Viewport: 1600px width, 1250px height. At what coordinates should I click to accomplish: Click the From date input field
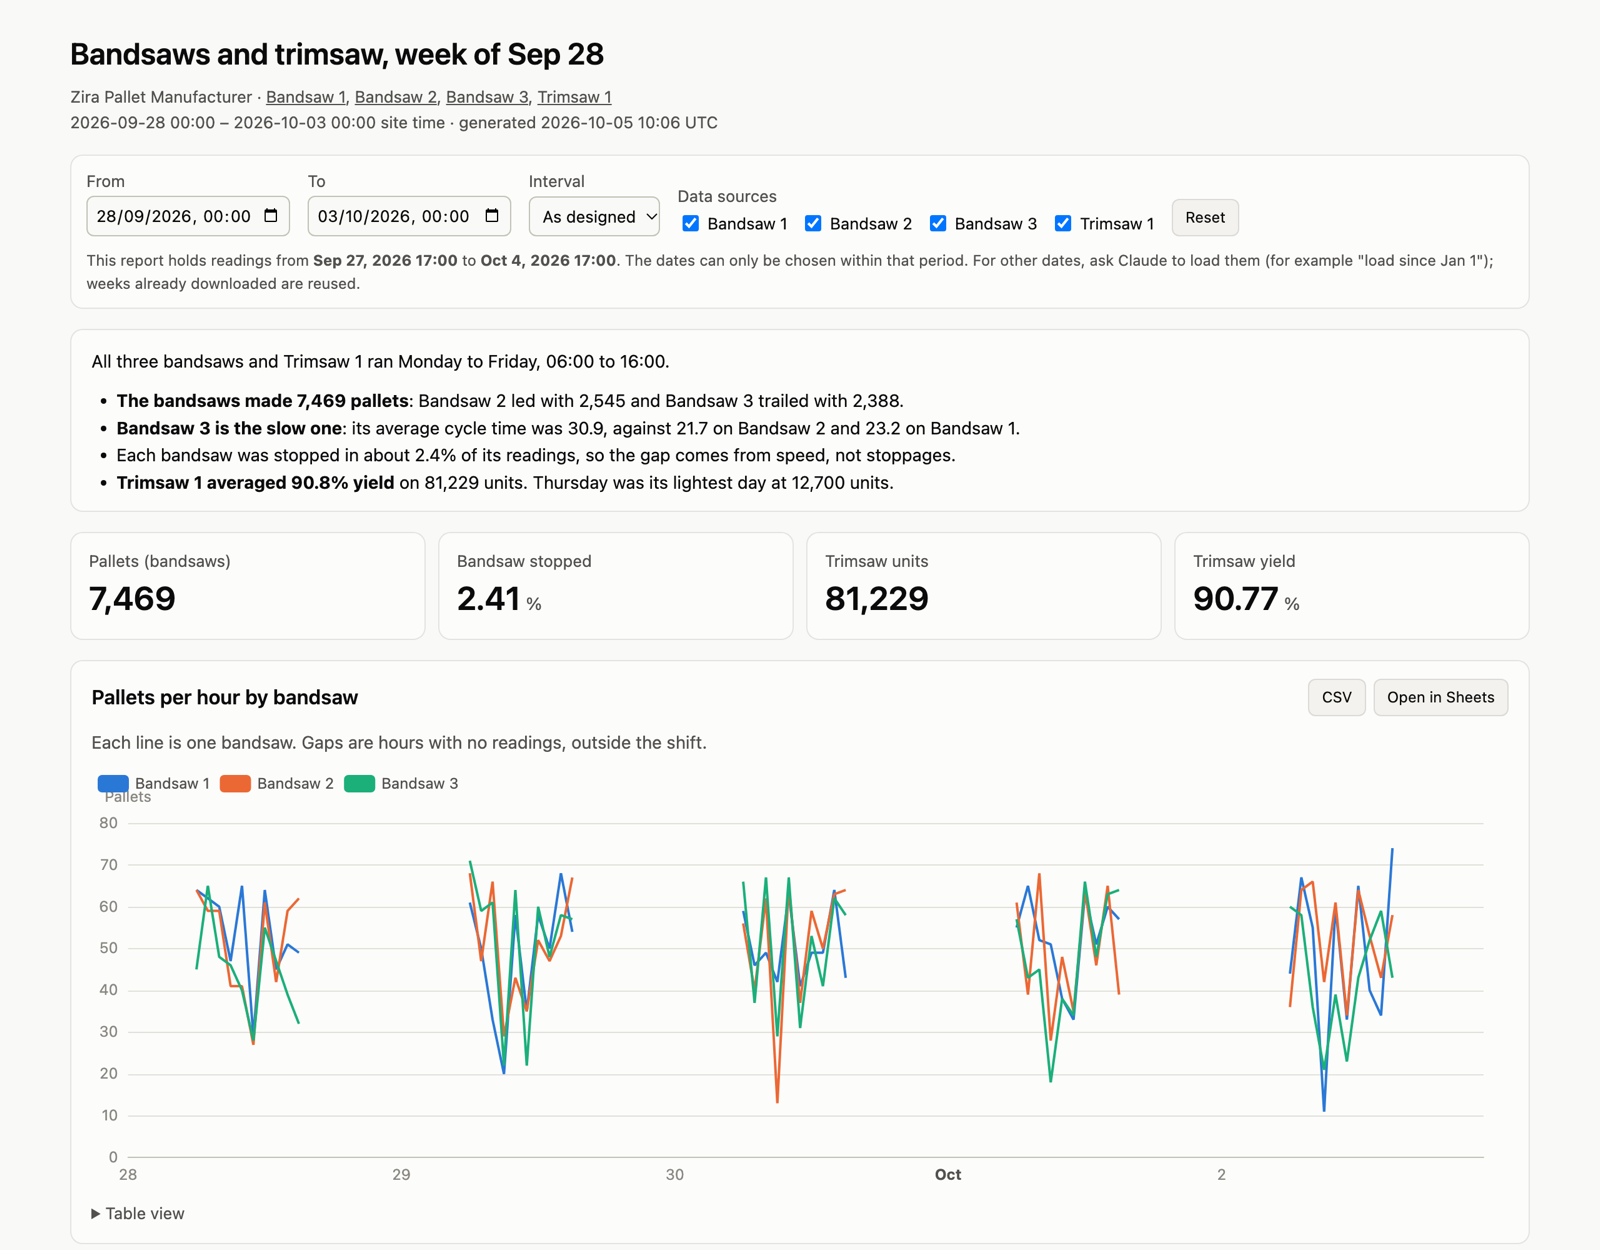(x=188, y=216)
